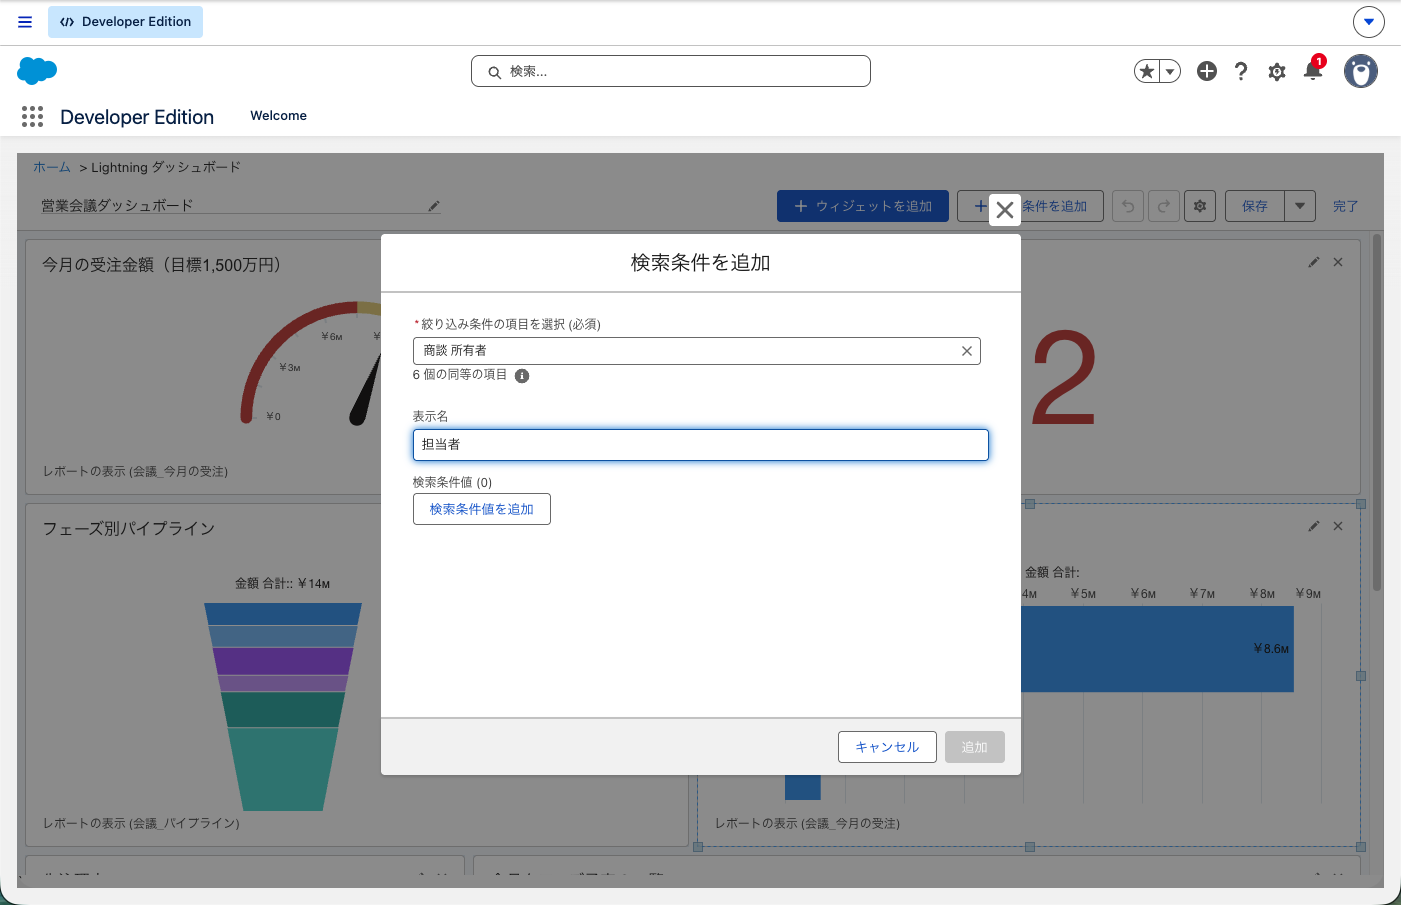Click the 表示名 text input field
The image size is (1401, 905).
[701, 445]
